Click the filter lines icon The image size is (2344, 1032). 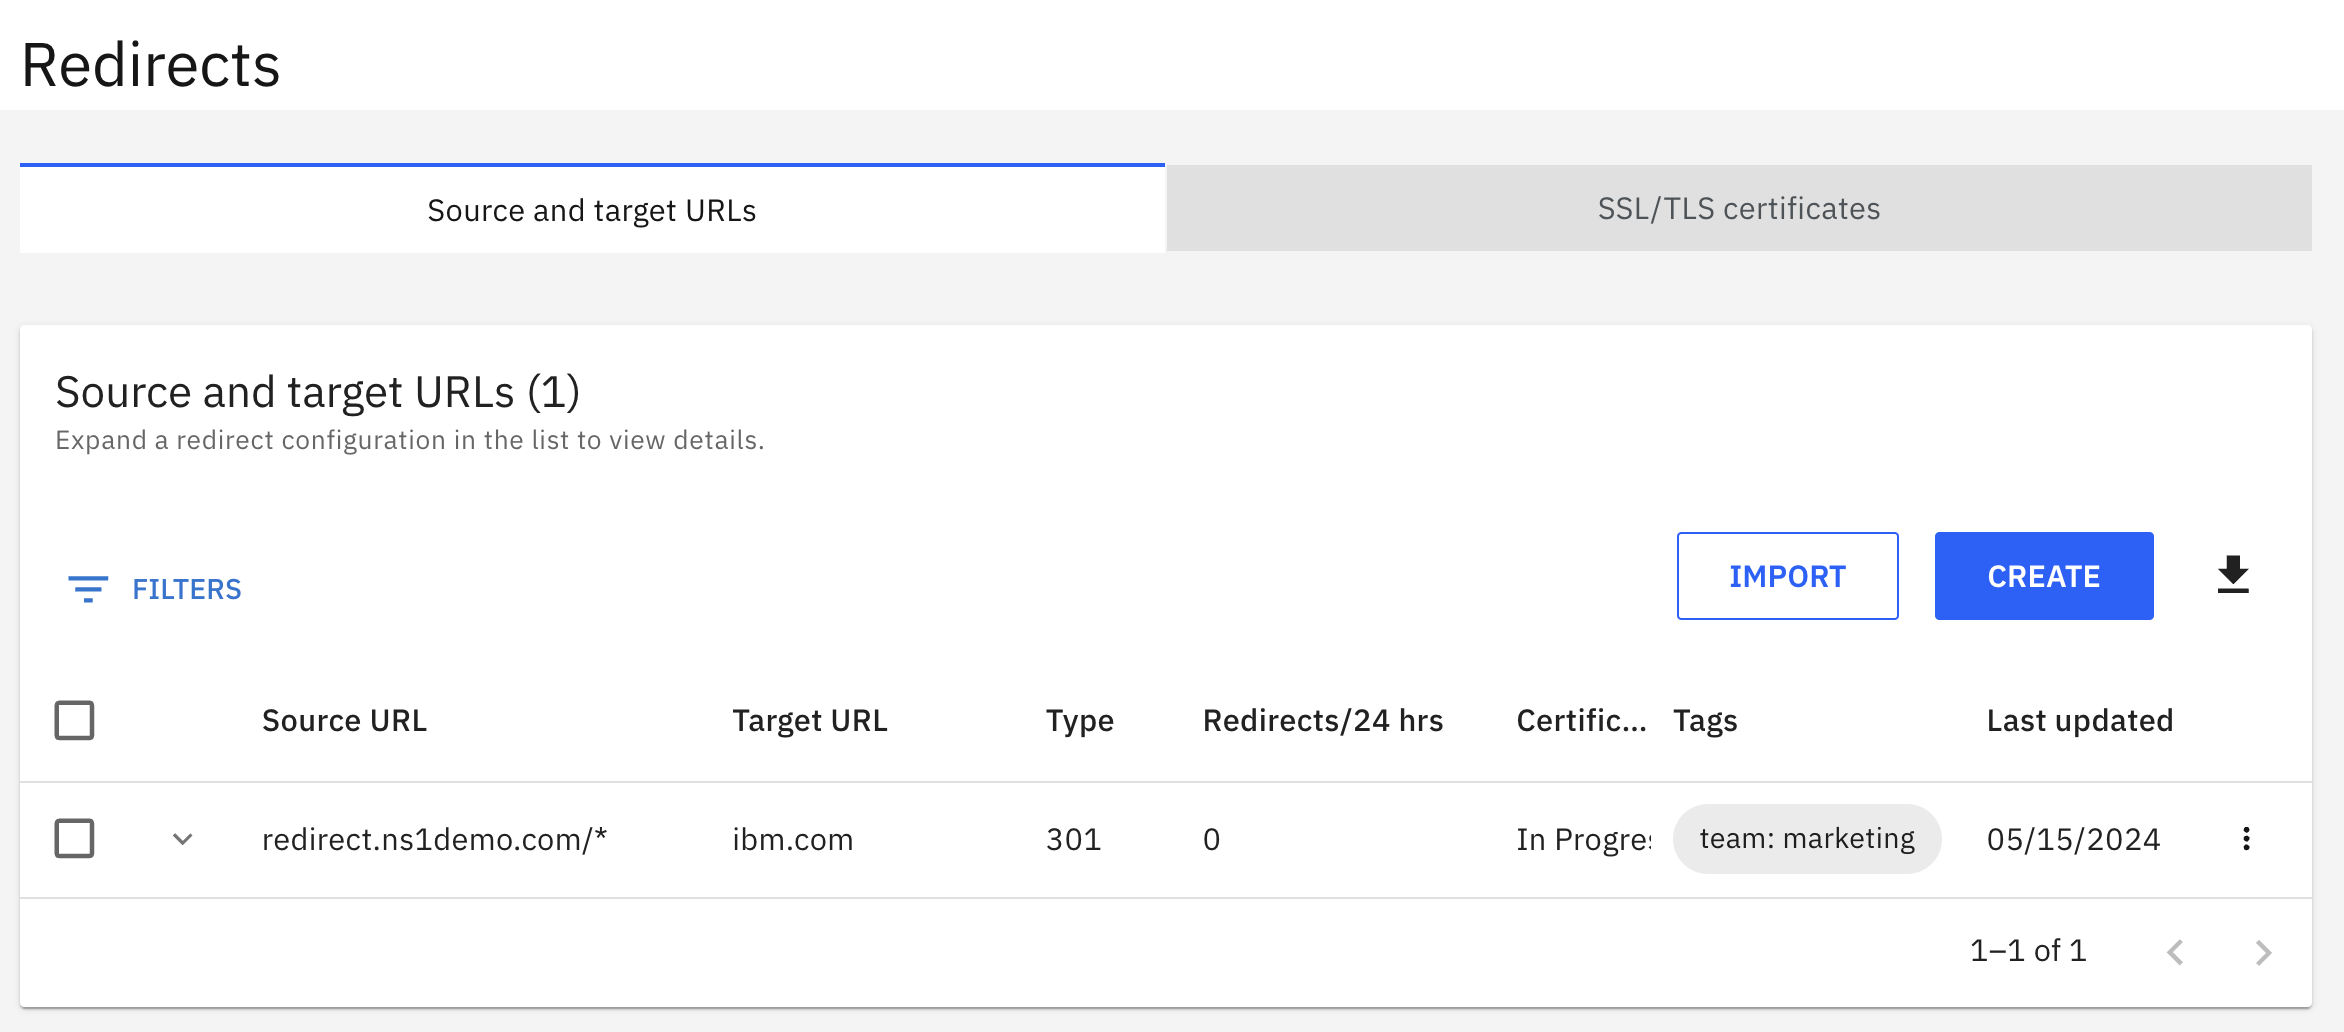coord(88,589)
